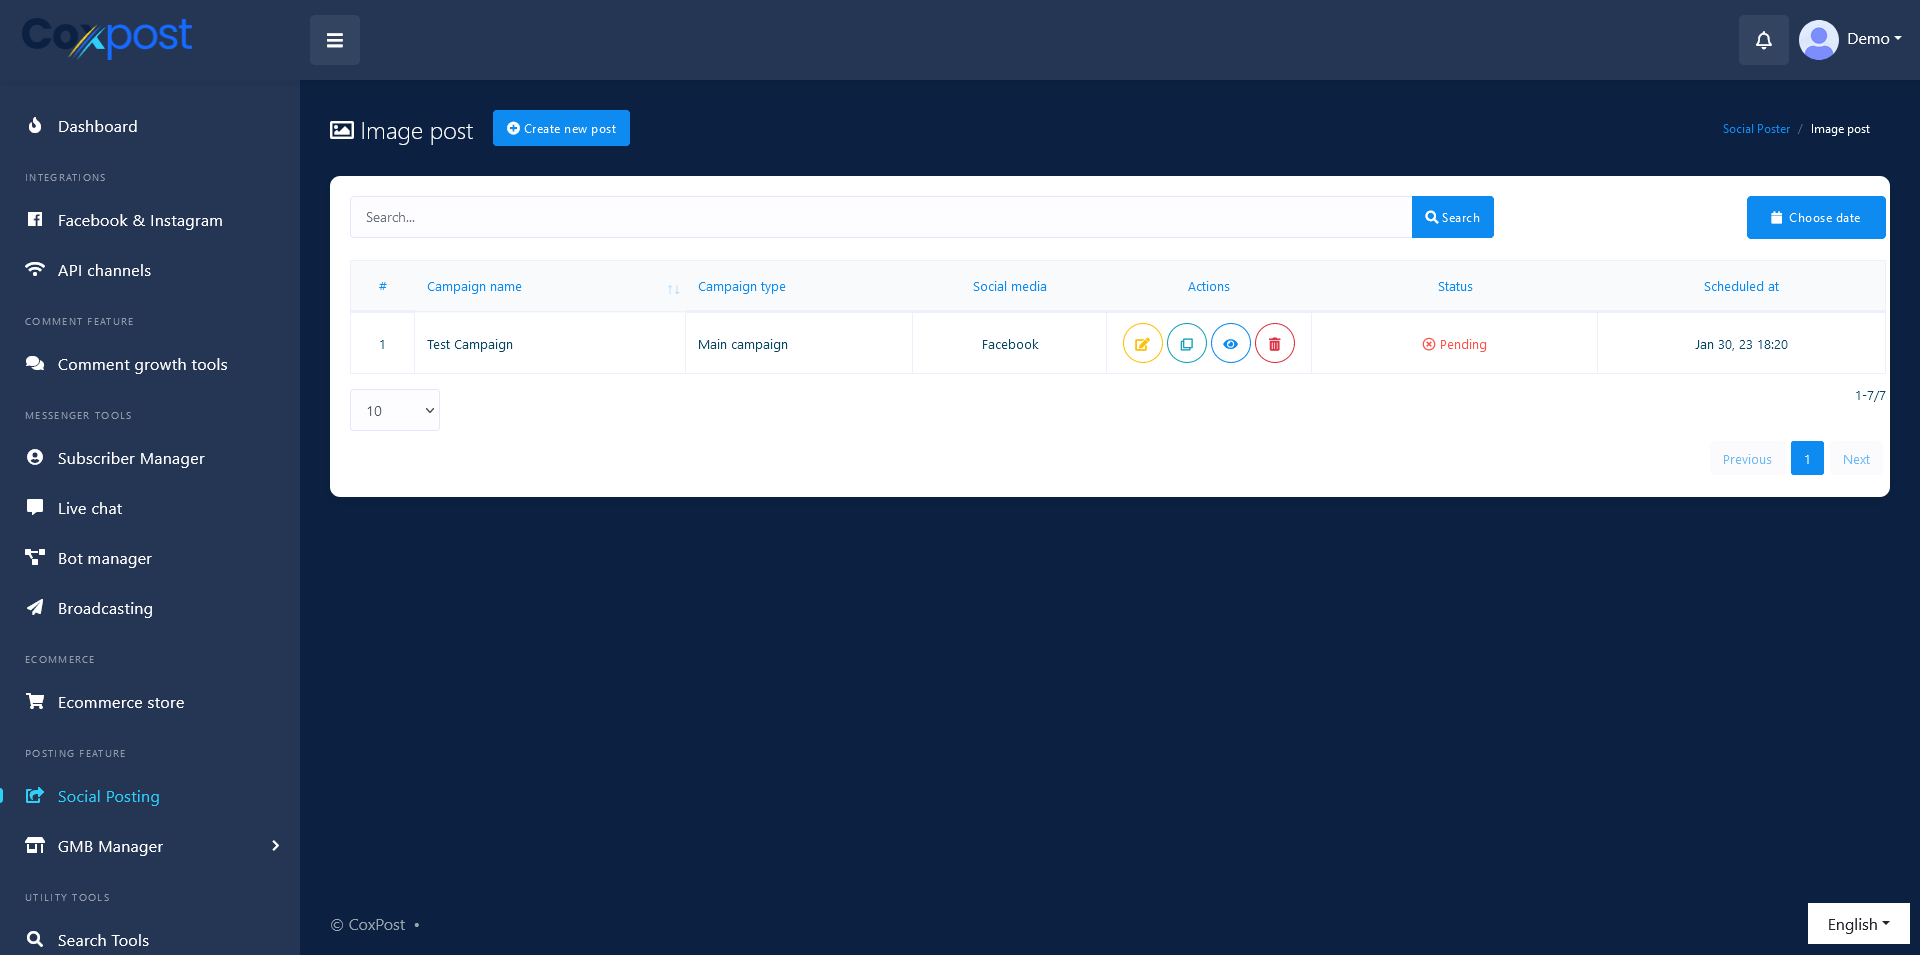This screenshot has width=1920, height=955.
Task: Open the Demo account dropdown
Action: [x=1874, y=39]
